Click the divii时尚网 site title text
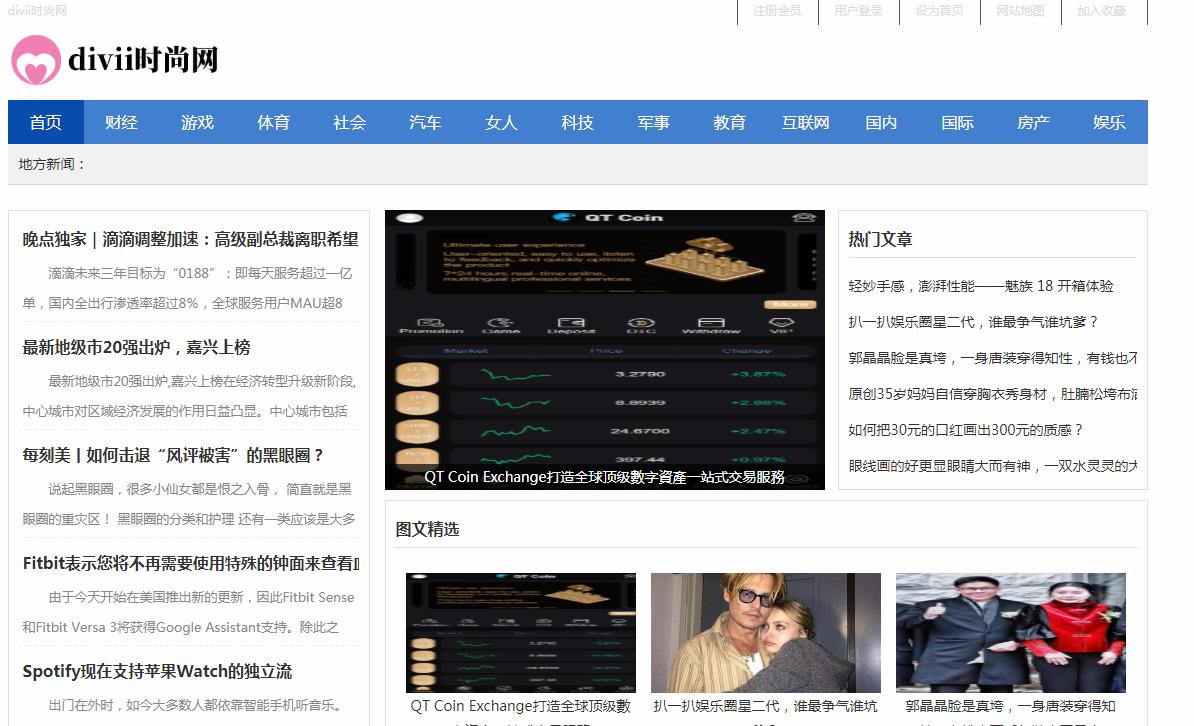 click(x=143, y=59)
